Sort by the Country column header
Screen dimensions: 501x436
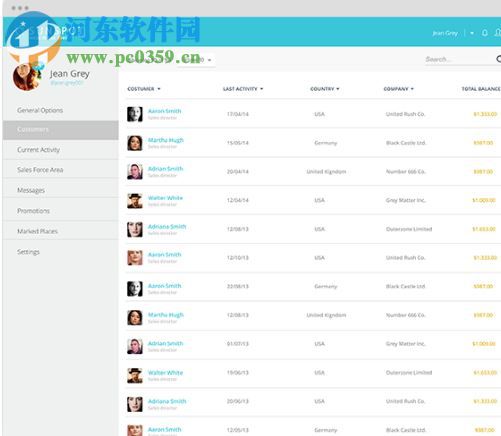(x=325, y=89)
